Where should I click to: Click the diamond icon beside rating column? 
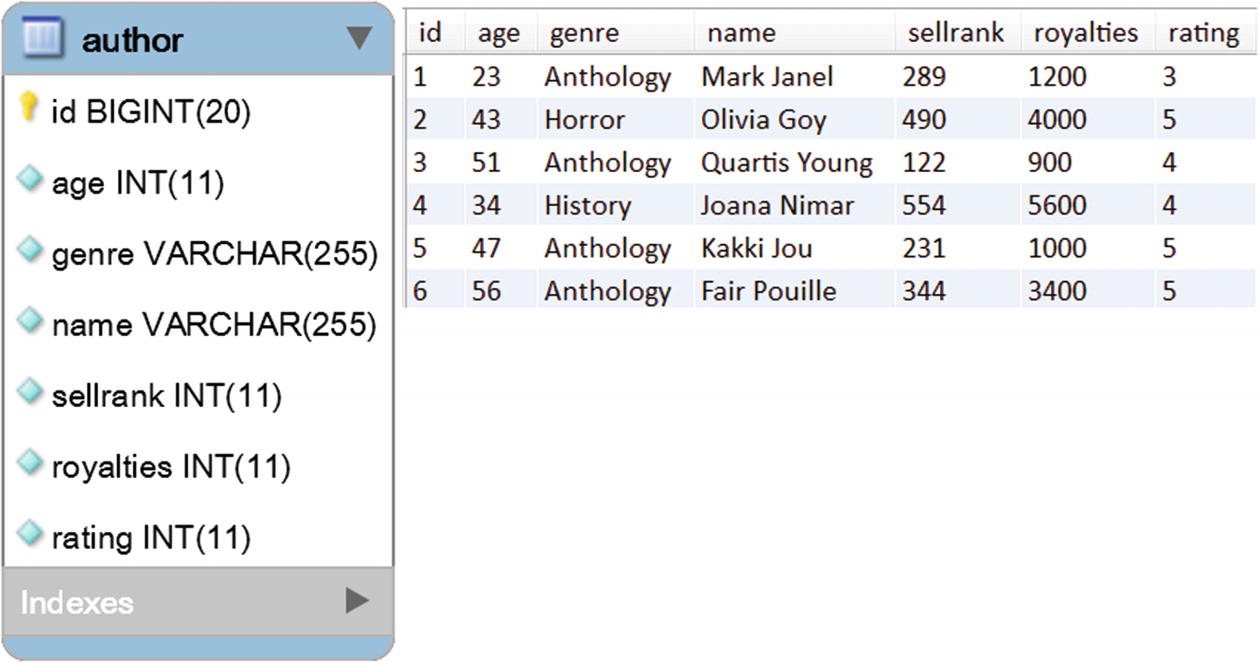[x=31, y=533]
